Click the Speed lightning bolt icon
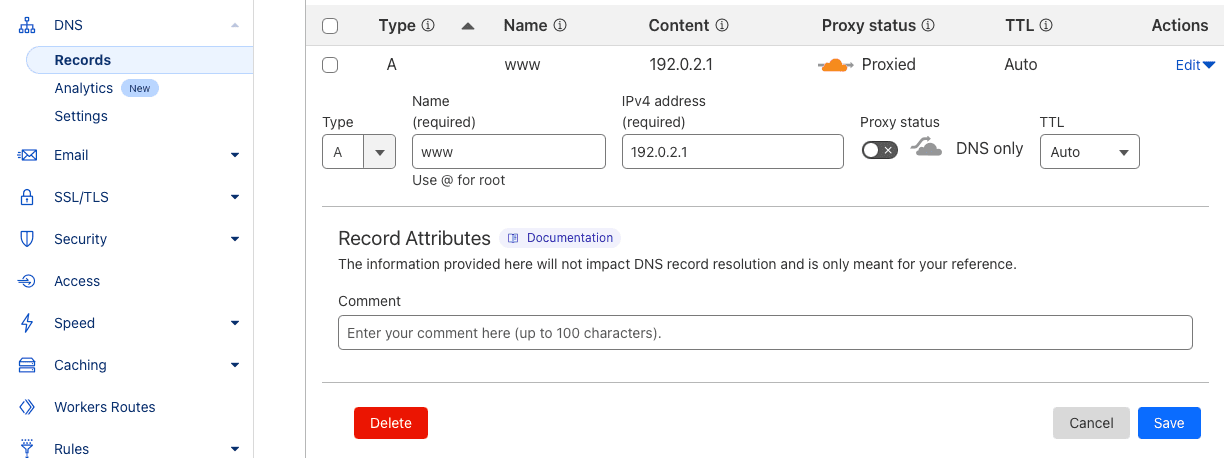The image size is (1224, 458). (27, 323)
